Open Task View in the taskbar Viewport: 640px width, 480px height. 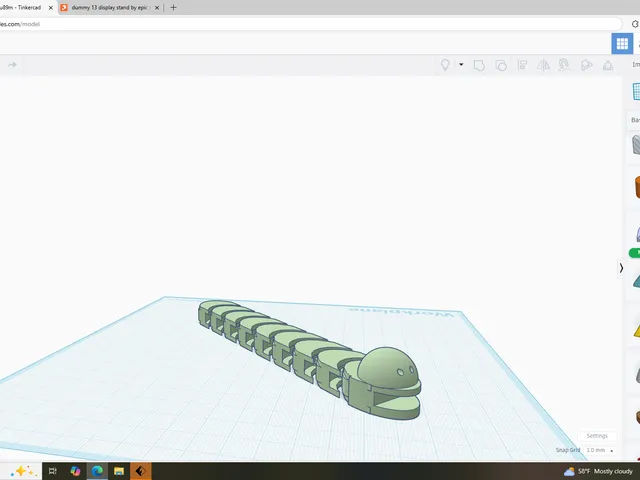[x=52, y=471]
